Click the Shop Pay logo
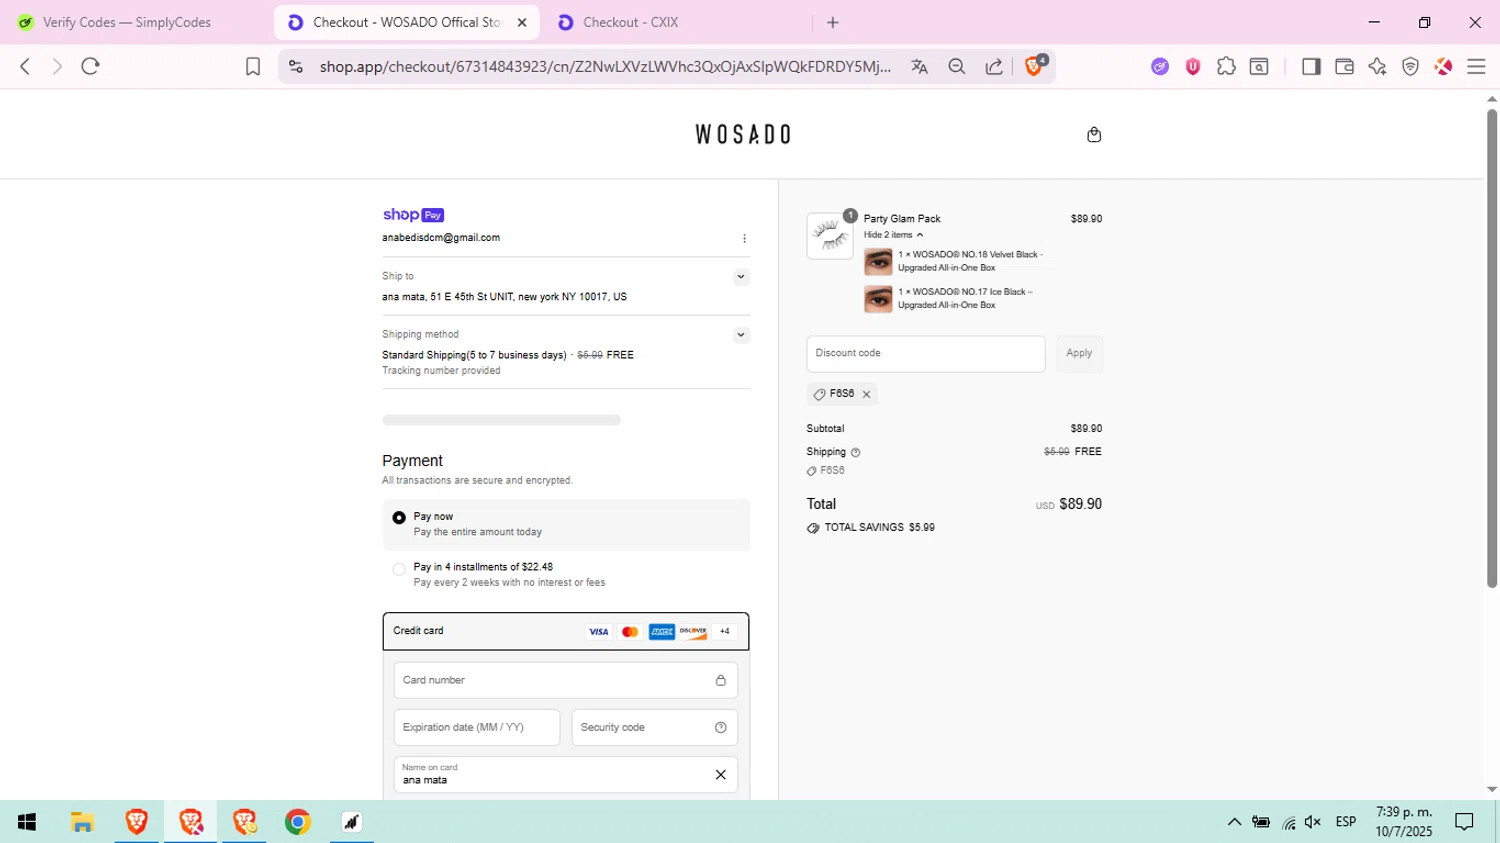Viewport: 1500px width, 843px height. [x=413, y=215]
